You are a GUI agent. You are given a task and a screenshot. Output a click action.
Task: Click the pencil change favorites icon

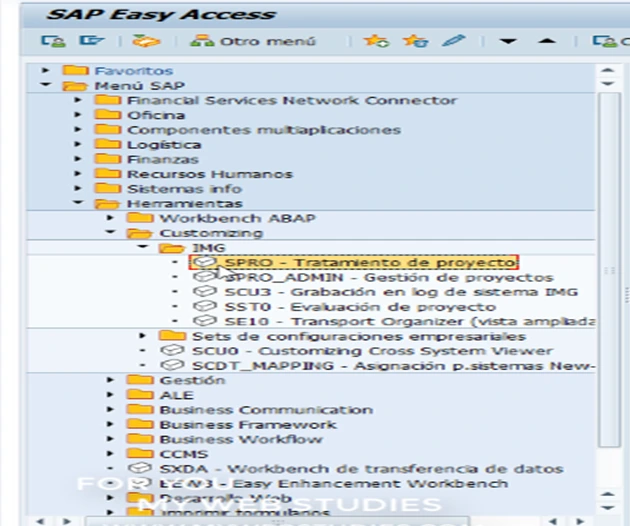click(454, 41)
